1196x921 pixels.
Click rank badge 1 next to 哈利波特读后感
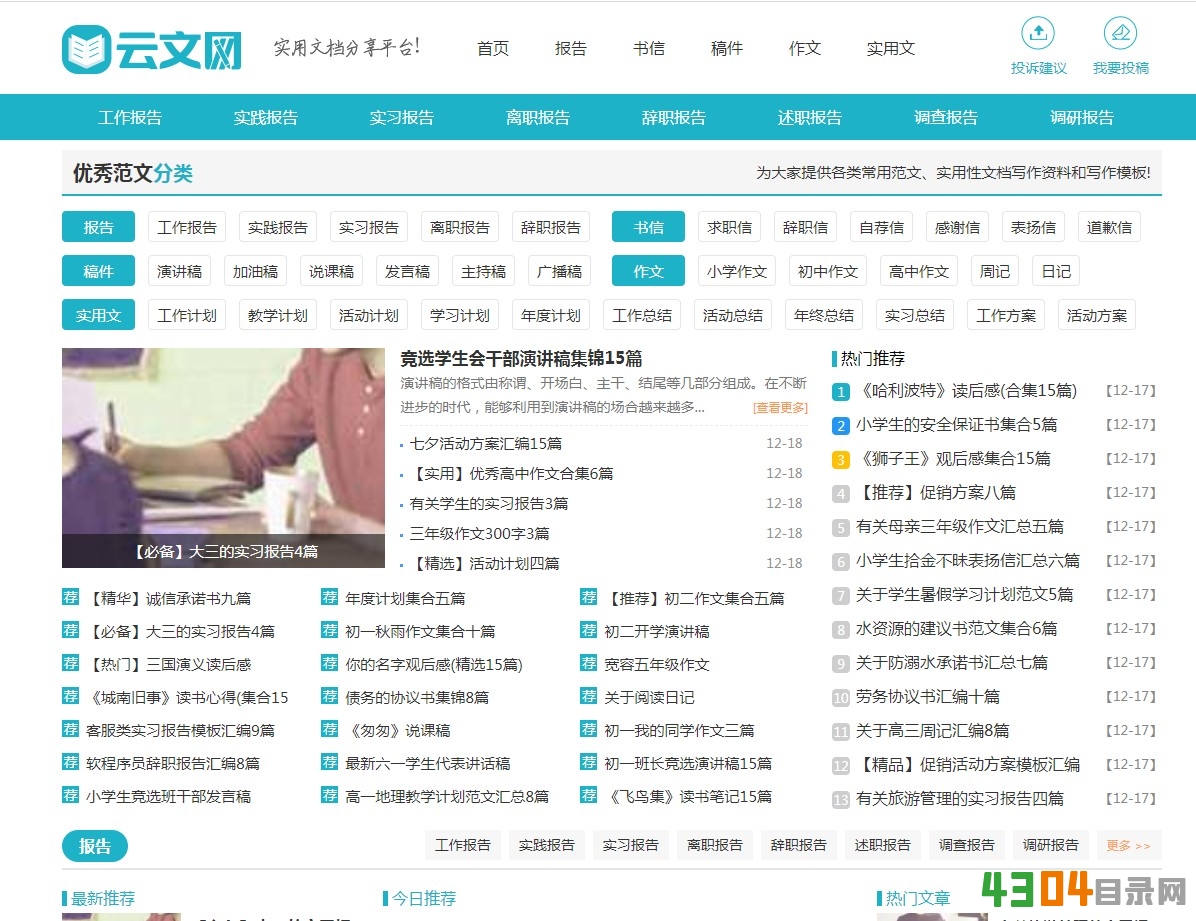(x=841, y=391)
